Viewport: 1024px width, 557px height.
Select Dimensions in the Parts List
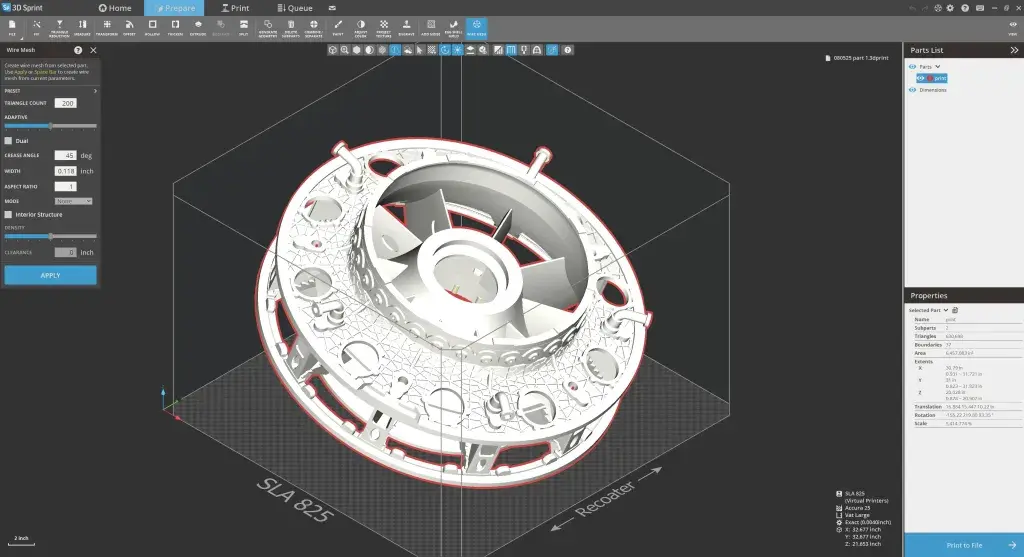[x=933, y=90]
